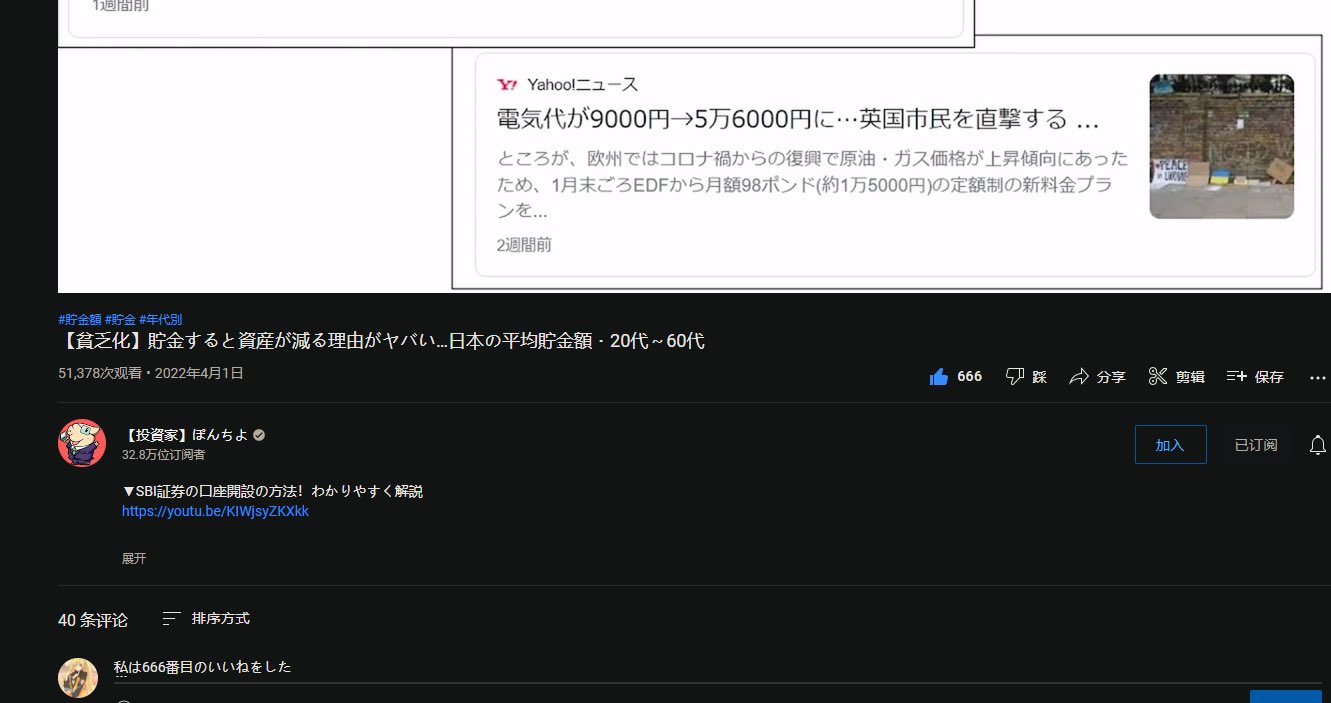Open the share (分享) option
This screenshot has height=703, width=1331.
point(1097,377)
